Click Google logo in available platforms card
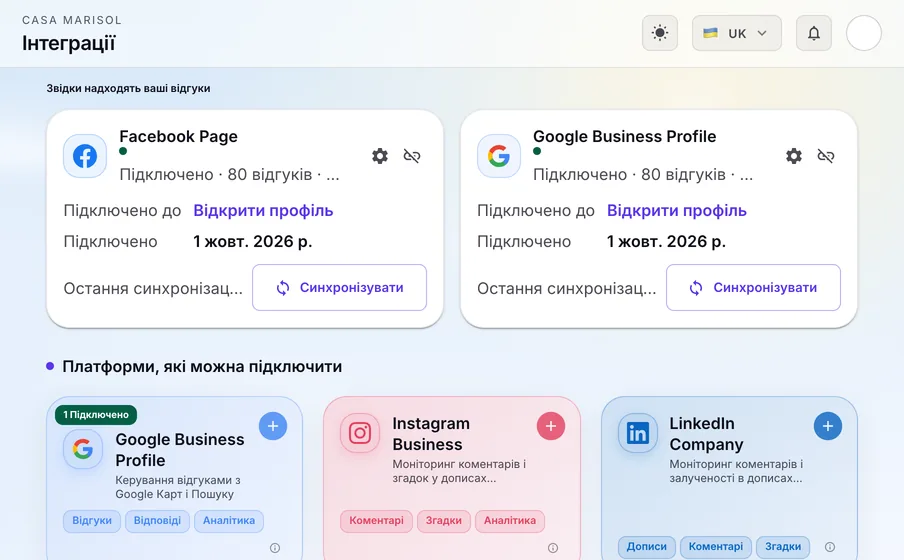This screenshot has height=560, width=904. pos(82,449)
